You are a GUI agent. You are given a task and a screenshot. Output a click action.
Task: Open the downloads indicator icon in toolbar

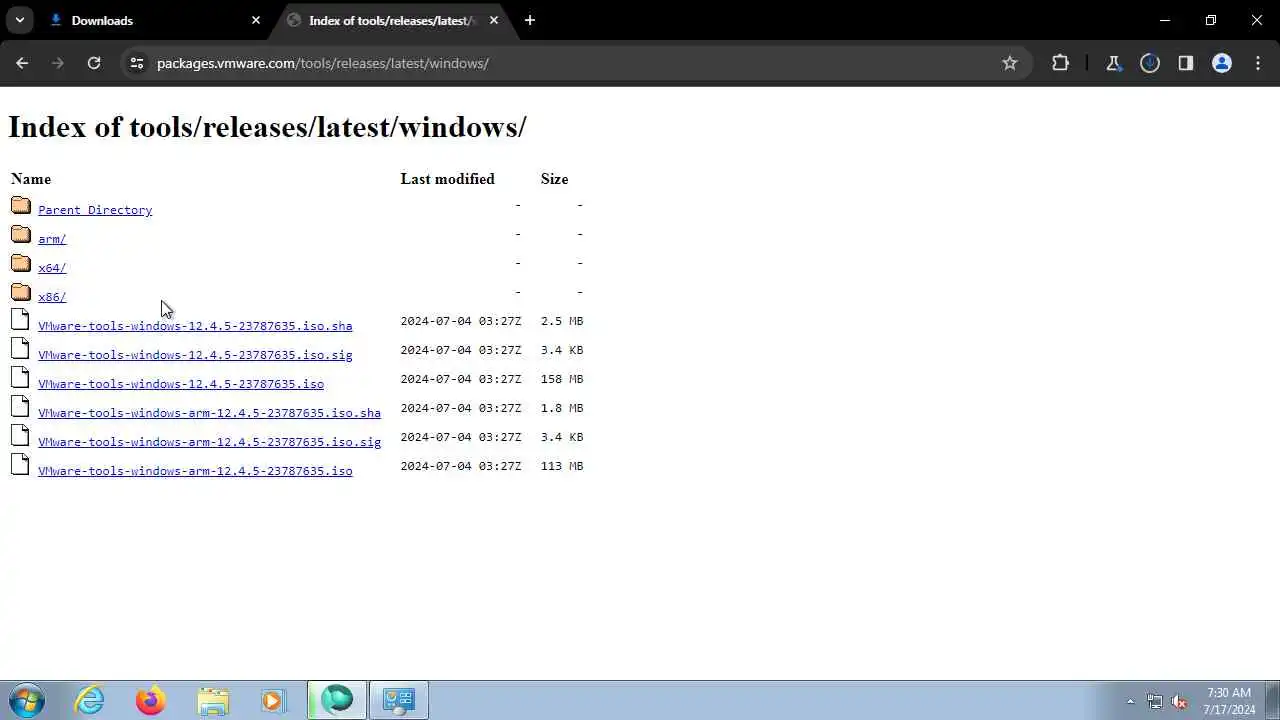pos(1150,63)
